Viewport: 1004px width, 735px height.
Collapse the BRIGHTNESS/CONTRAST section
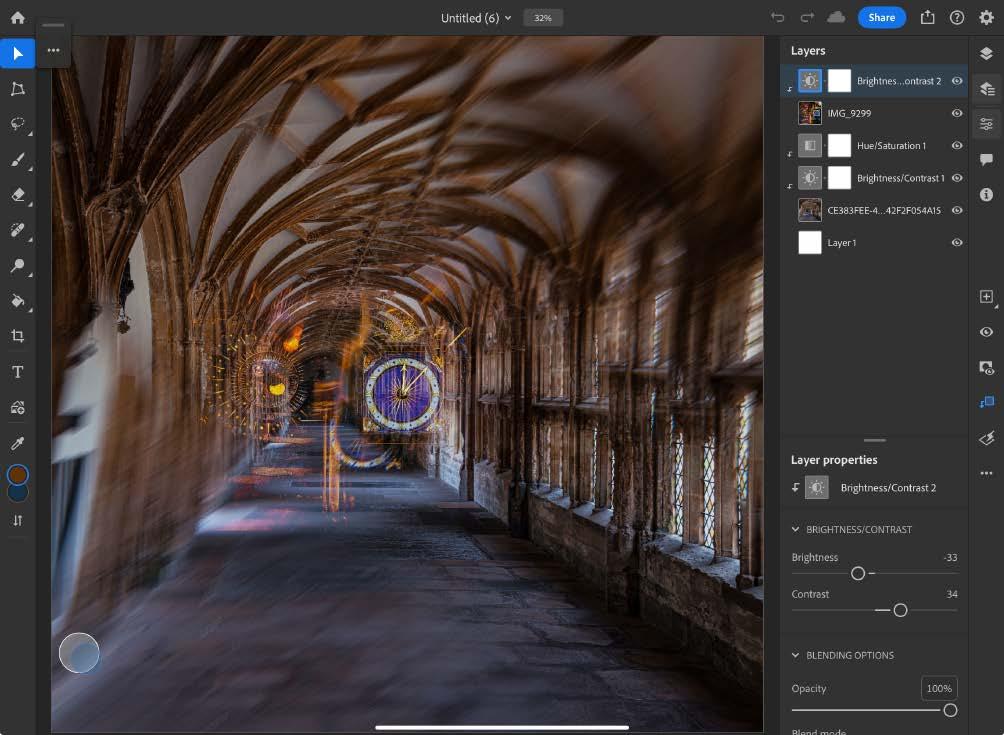click(x=796, y=530)
